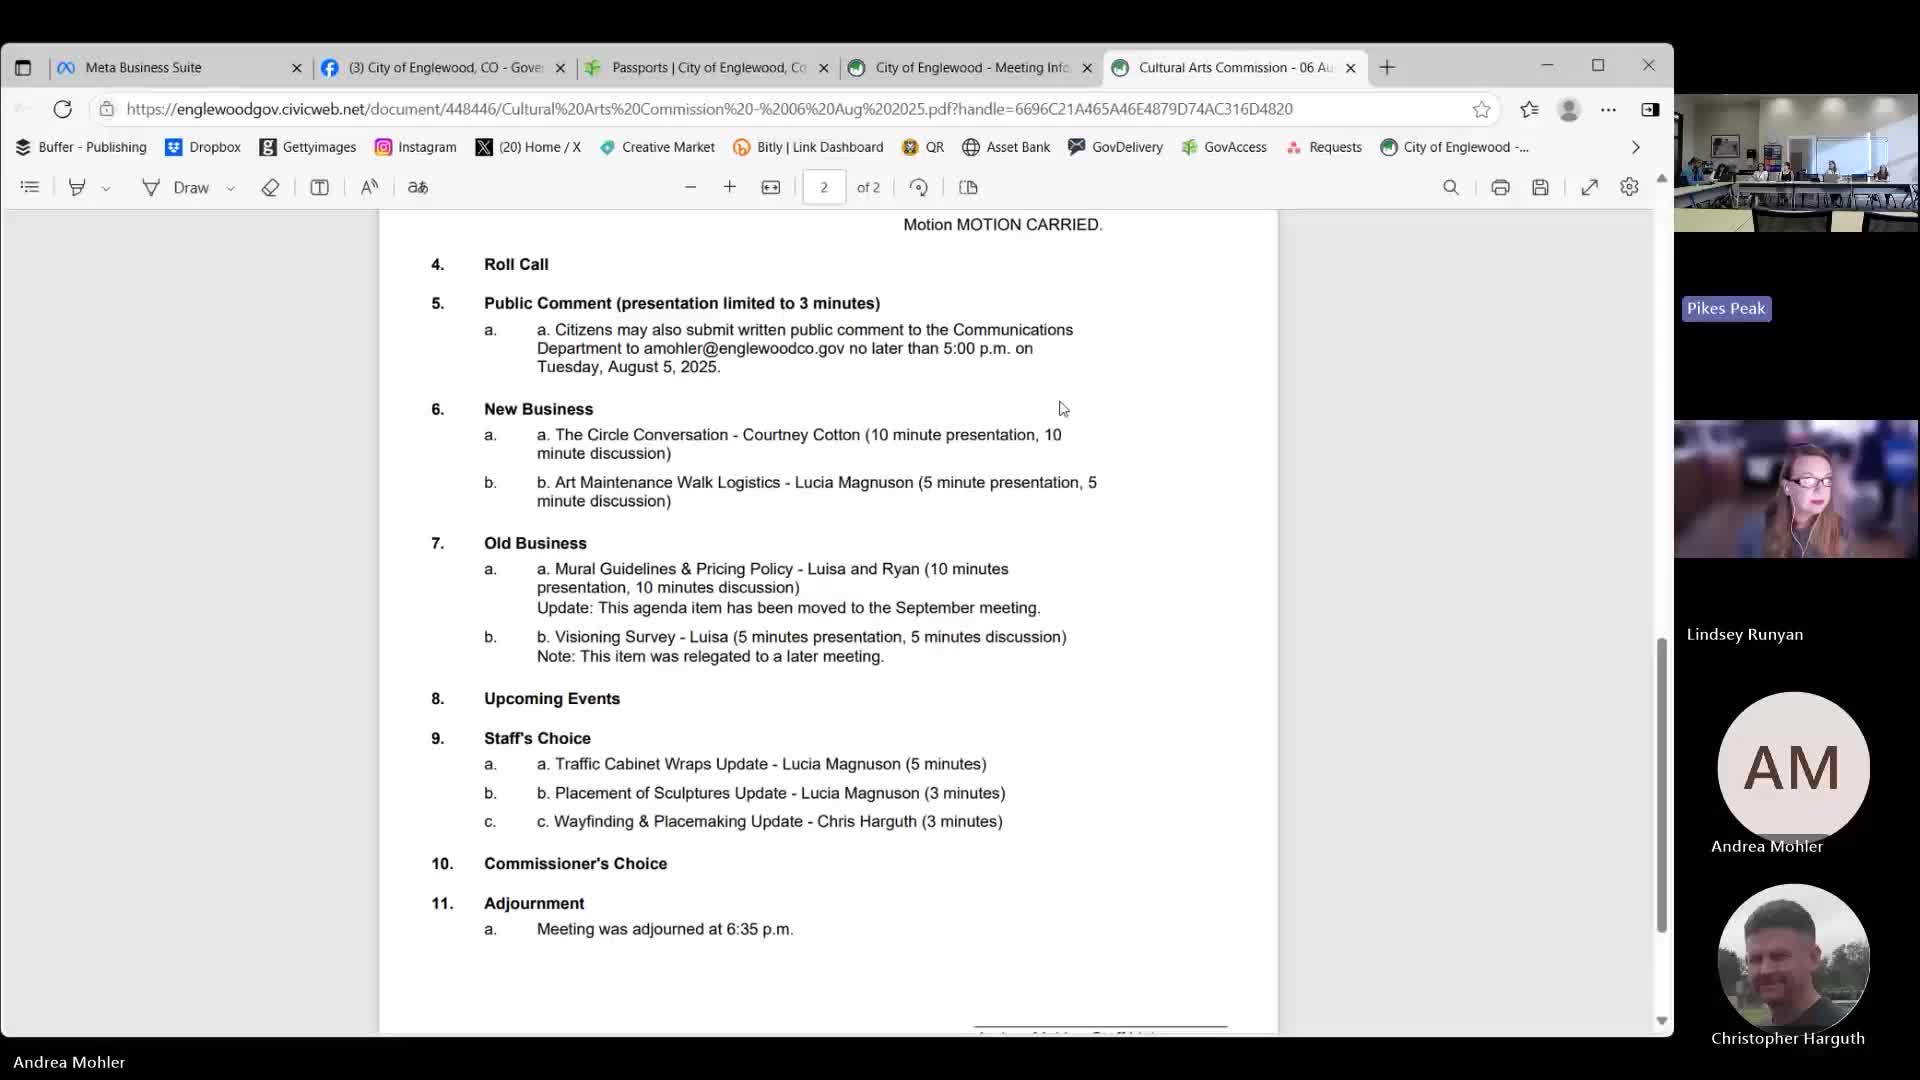Save the PDF with disk icon
This screenshot has height=1080, width=1920.
1540,187
